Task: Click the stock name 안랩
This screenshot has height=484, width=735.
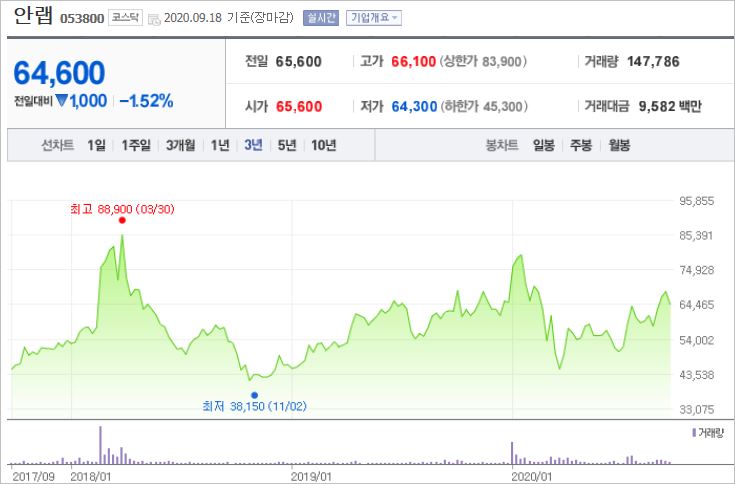Action: pos(33,16)
